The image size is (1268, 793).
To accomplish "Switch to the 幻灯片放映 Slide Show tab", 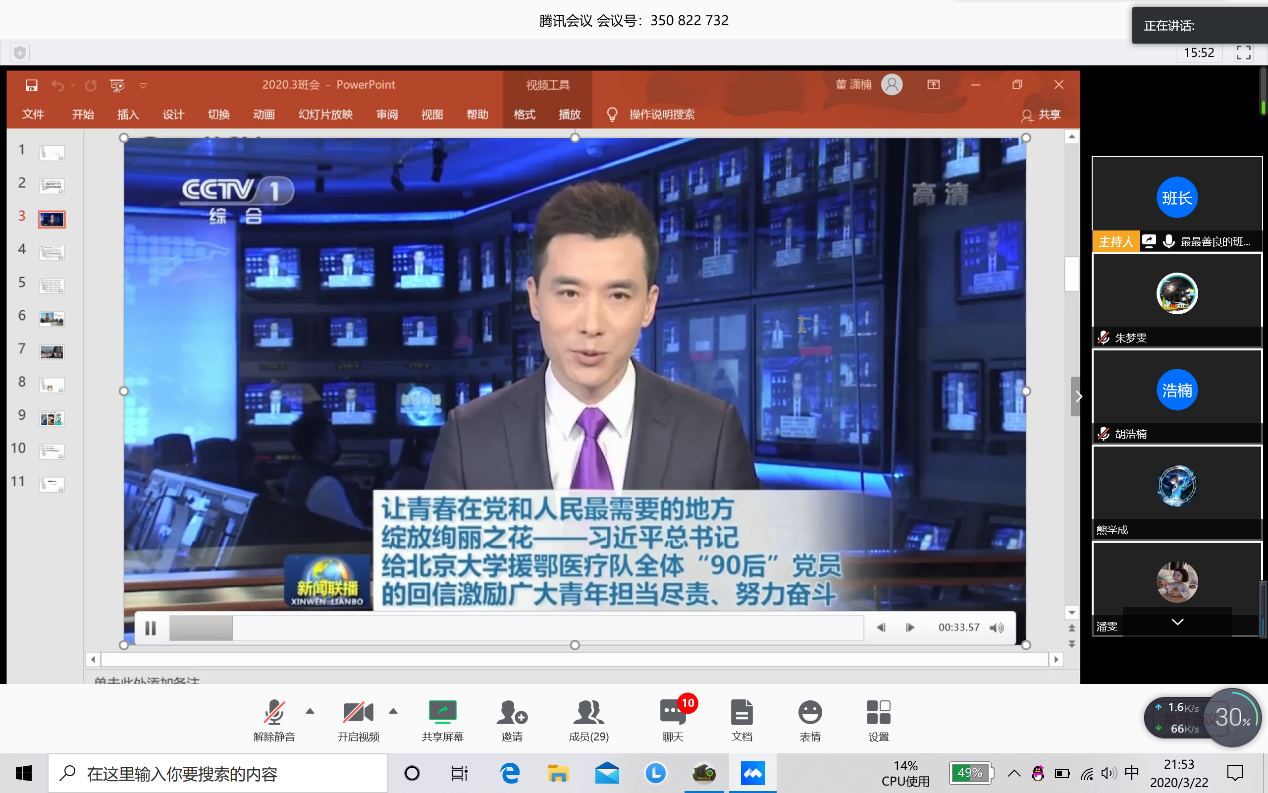I will tap(326, 114).
